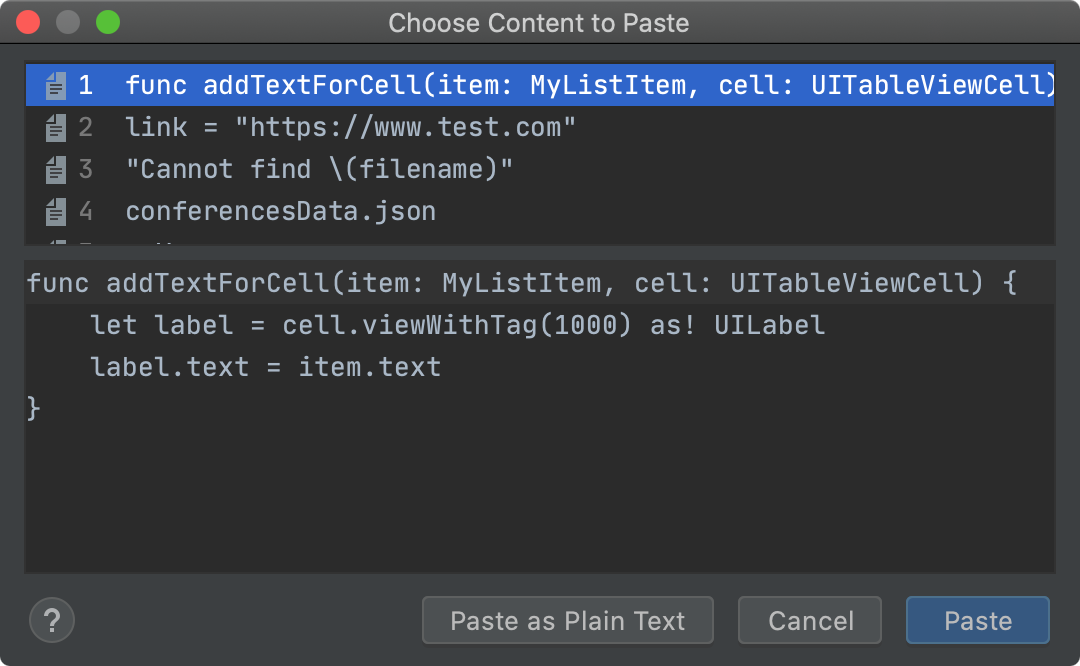Image resolution: width=1080 pixels, height=666 pixels.
Task: Zoom the dialog with the green button
Action: [107, 22]
